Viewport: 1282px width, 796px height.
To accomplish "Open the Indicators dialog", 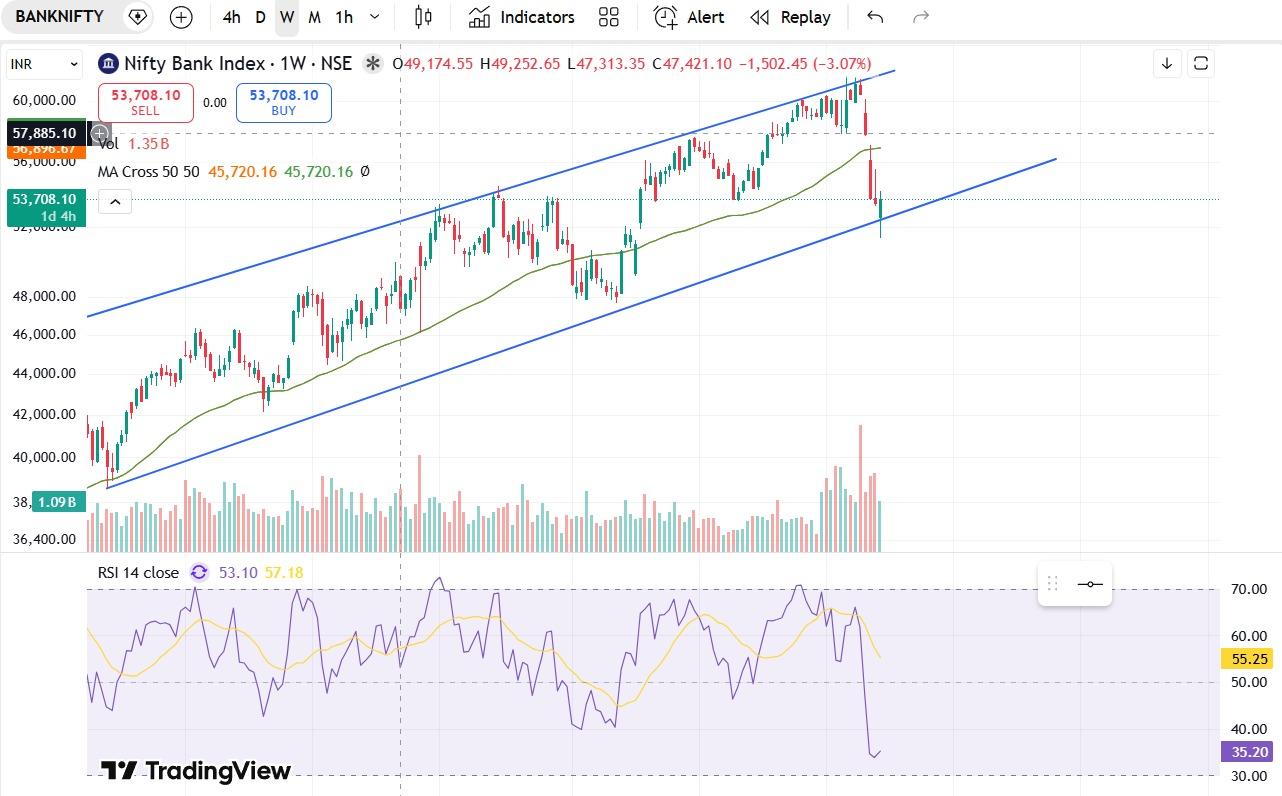I will pyautogui.click(x=521, y=17).
